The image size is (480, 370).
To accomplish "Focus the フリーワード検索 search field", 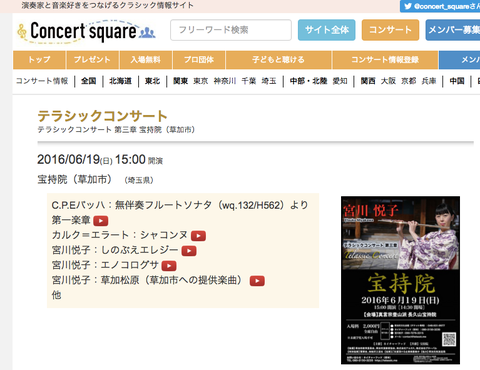I will pyautogui.click(x=231, y=30).
